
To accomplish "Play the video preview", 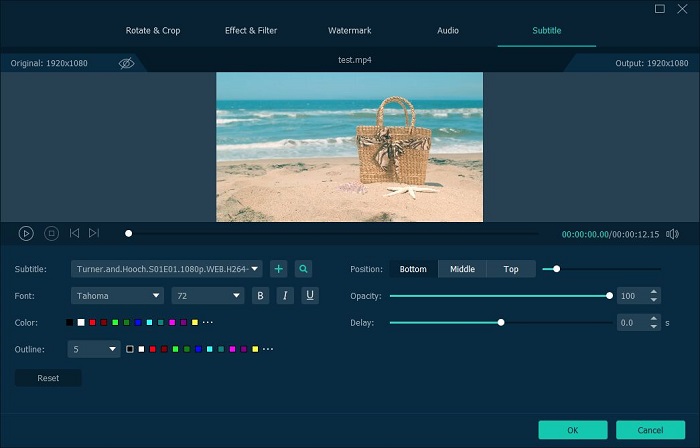I will 26,233.
